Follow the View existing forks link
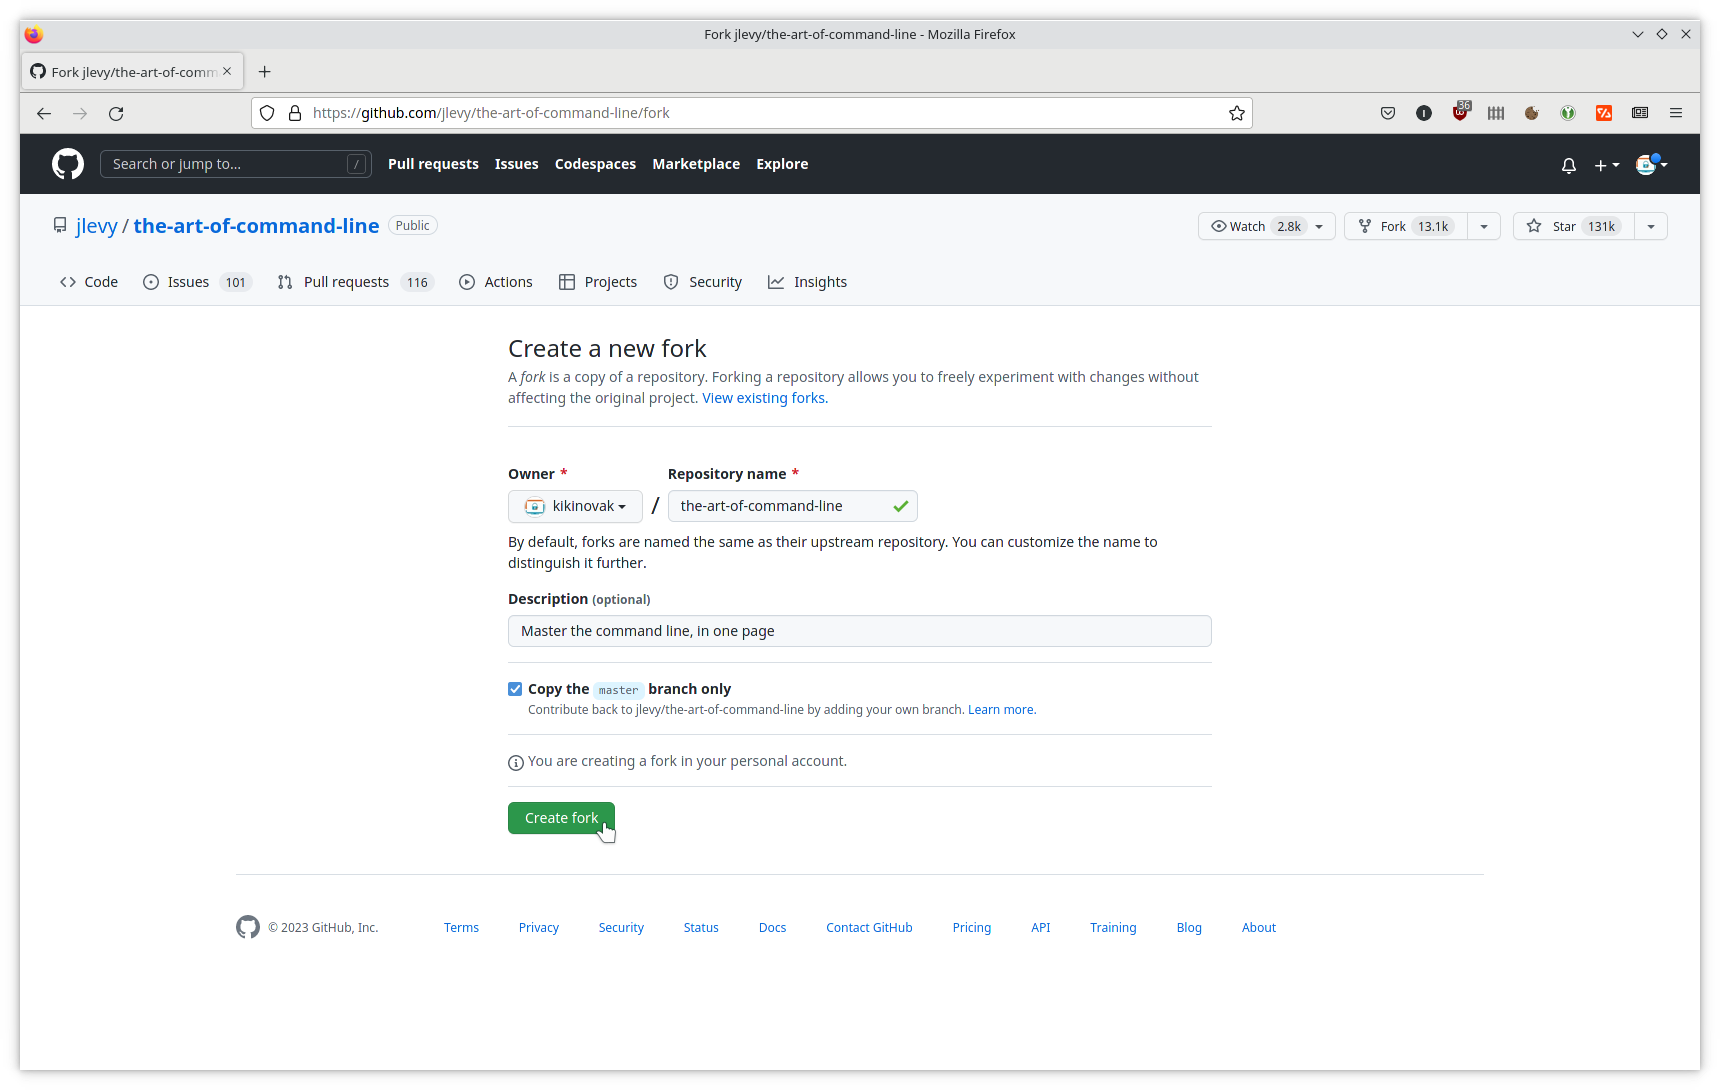 point(764,398)
